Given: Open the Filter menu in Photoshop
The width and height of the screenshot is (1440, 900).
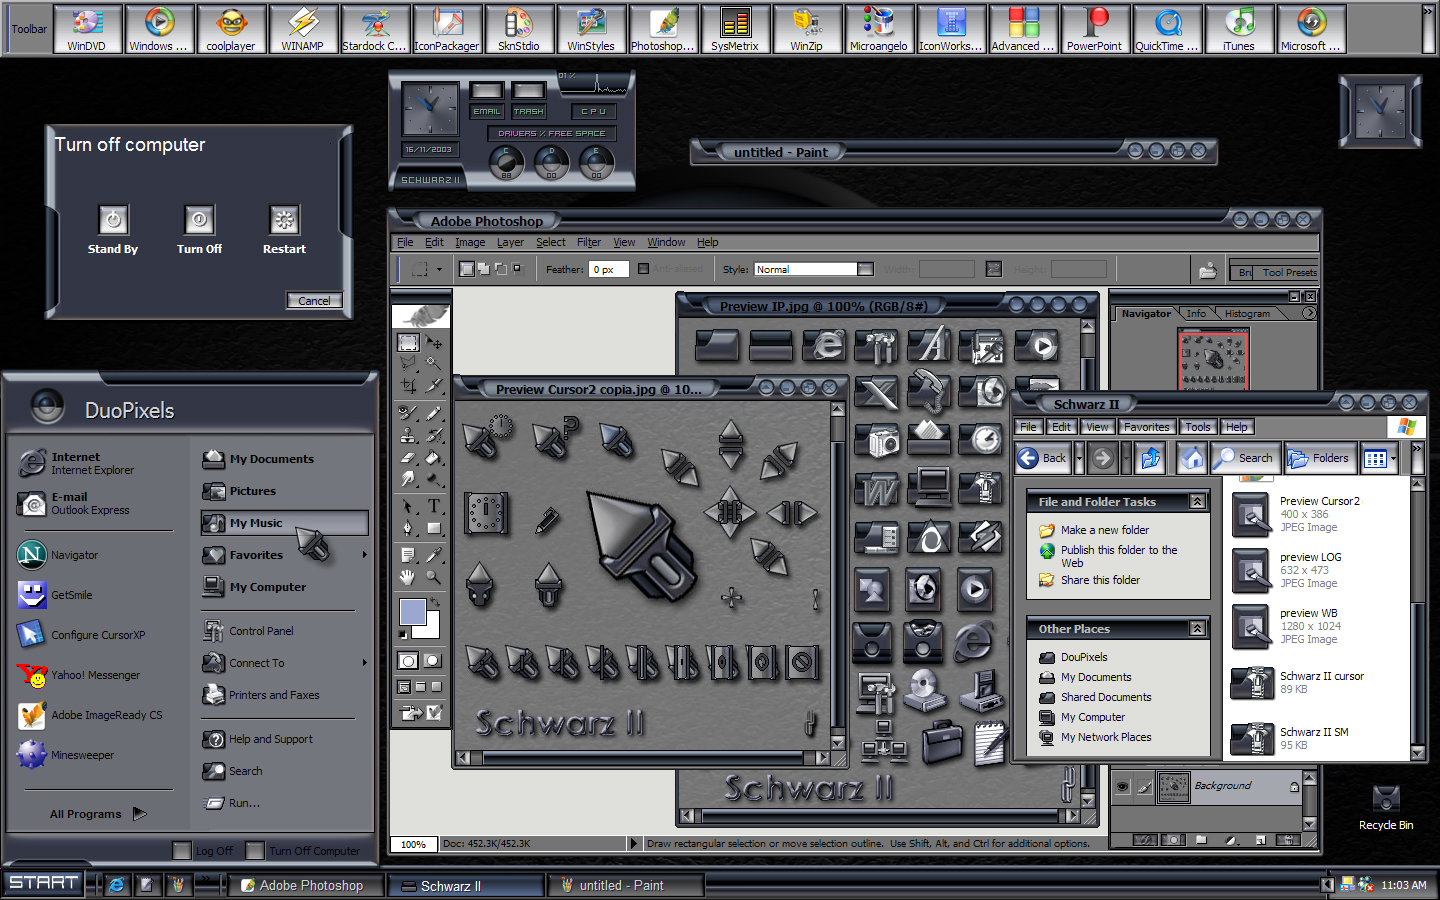Looking at the screenshot, I should pos(588,242).
